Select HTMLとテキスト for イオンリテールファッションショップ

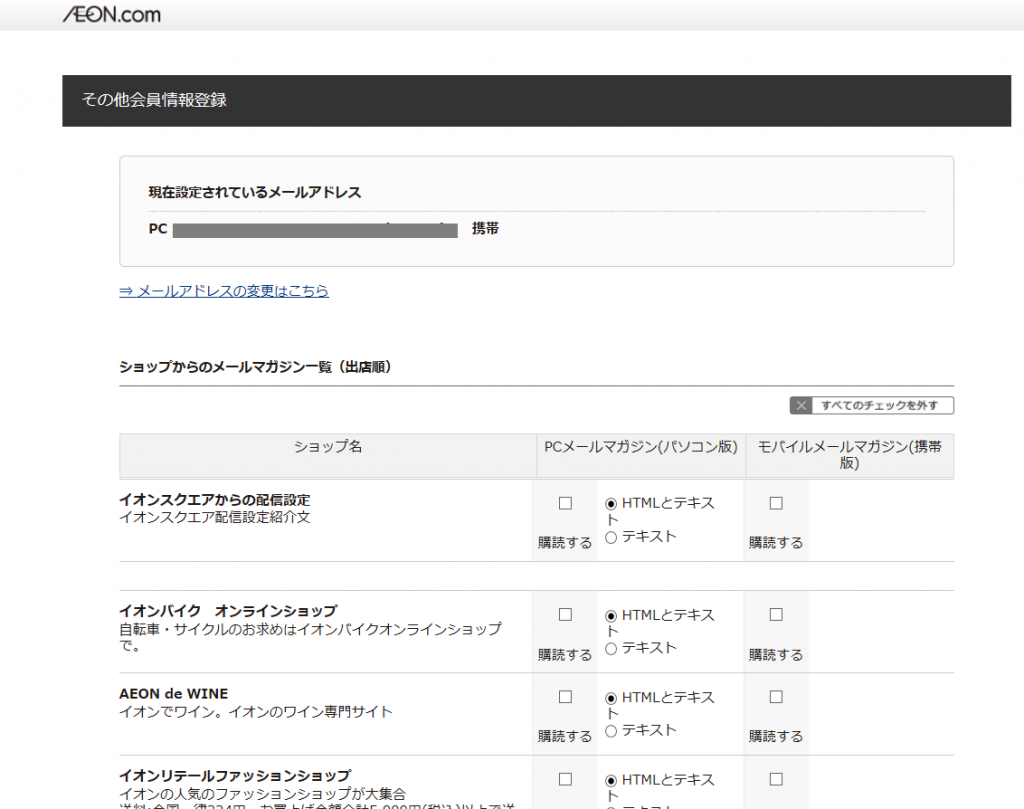(x=611, y=781)
